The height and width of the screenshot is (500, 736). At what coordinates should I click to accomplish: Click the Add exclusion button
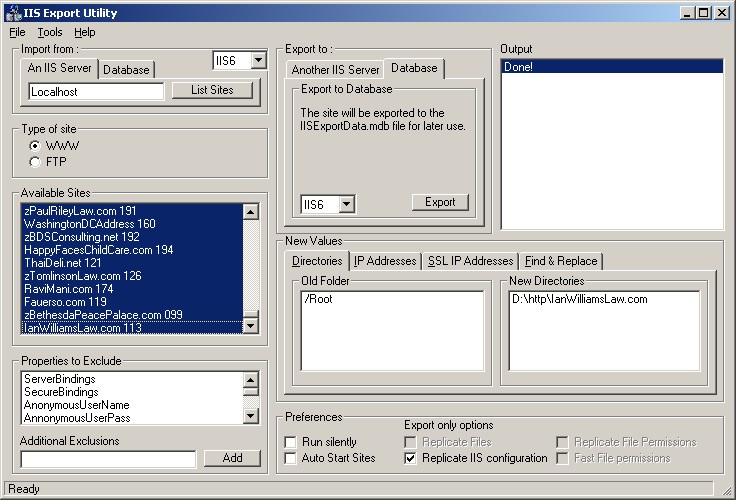[232, 458]
